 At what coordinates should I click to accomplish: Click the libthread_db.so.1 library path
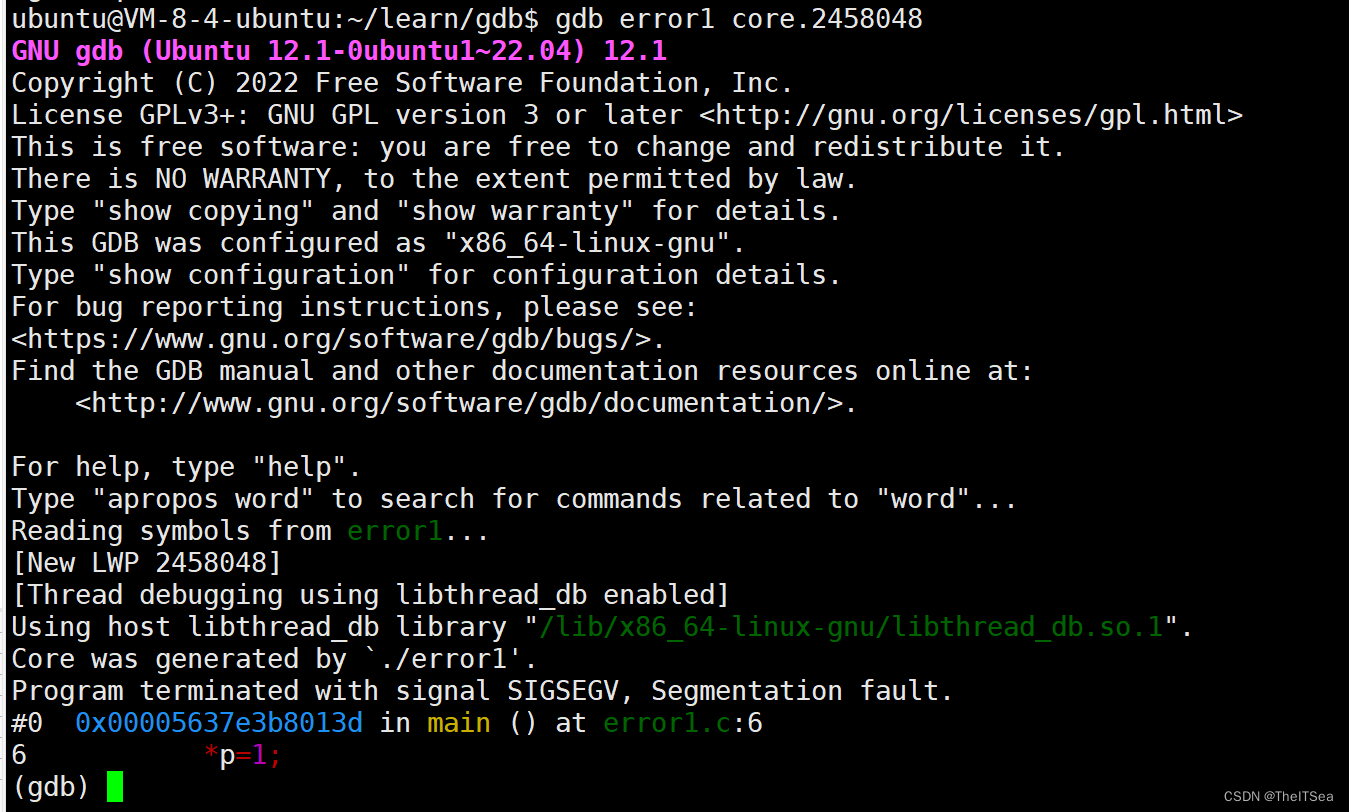(x=851, y=626)
